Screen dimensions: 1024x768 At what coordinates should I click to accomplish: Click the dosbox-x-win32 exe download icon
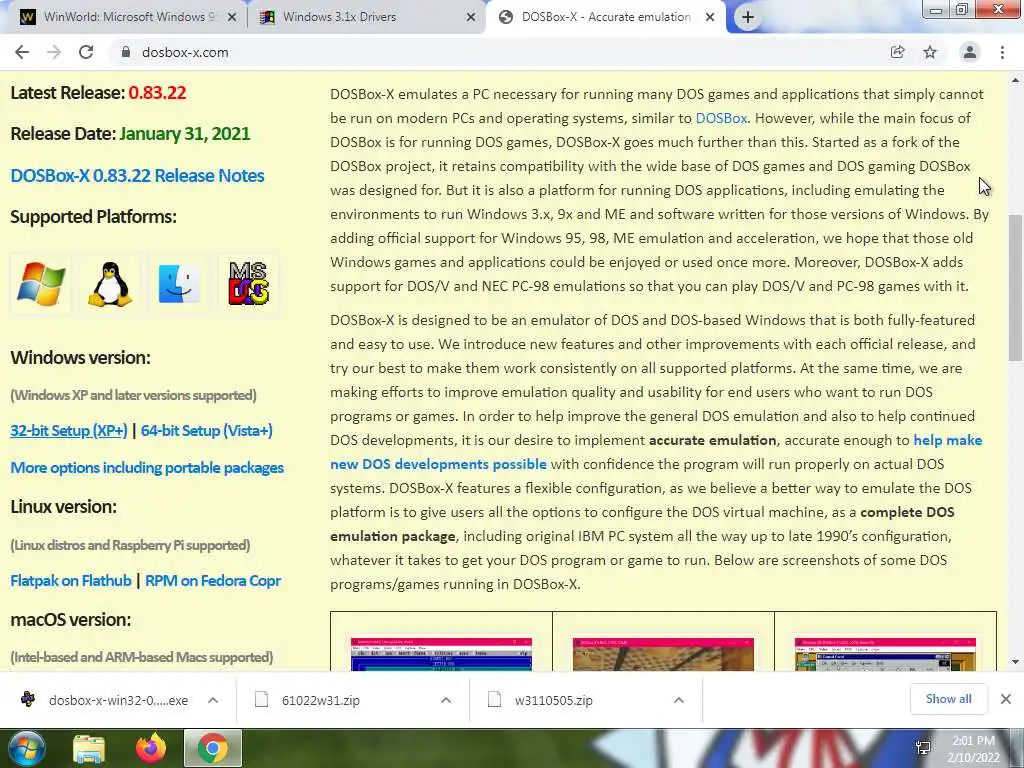[x=28, y=699]
